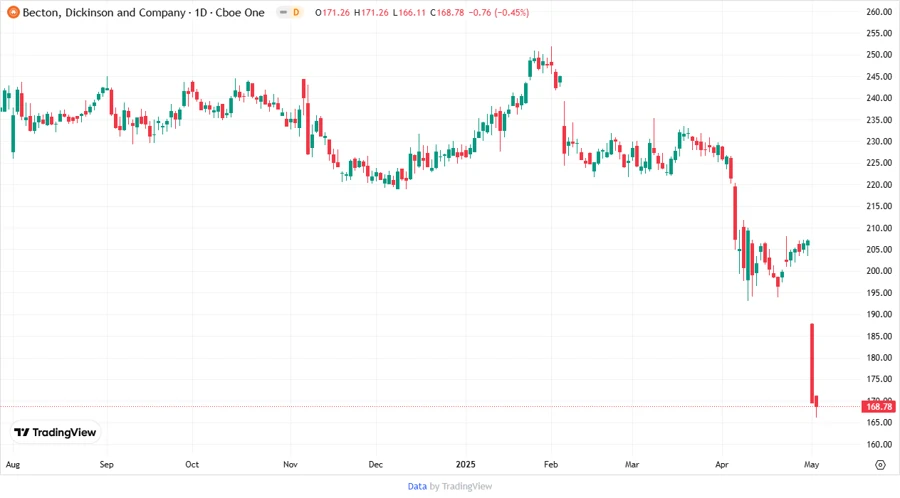Click the orange Becton Dickinson symbol logo
900x498 pixels.
pos(13,12)
